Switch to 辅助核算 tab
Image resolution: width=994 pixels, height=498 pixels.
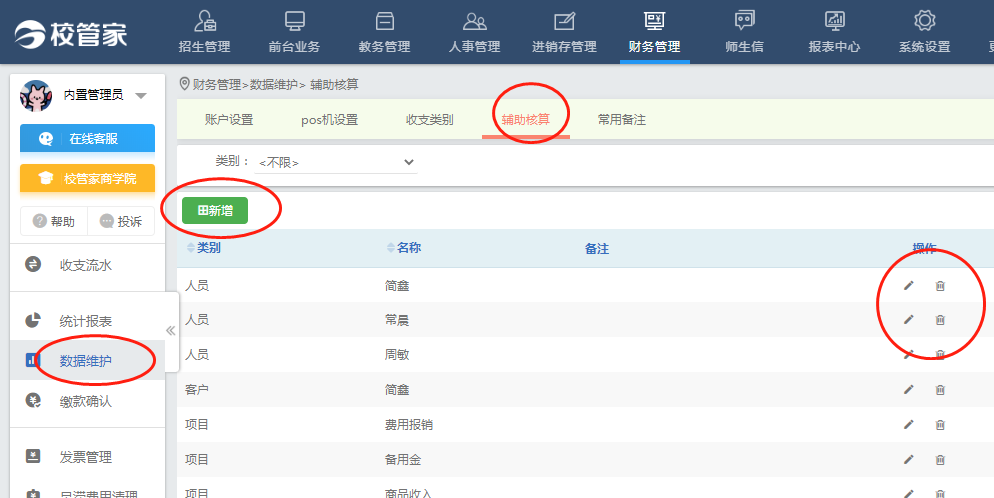(x=526, y=120)
